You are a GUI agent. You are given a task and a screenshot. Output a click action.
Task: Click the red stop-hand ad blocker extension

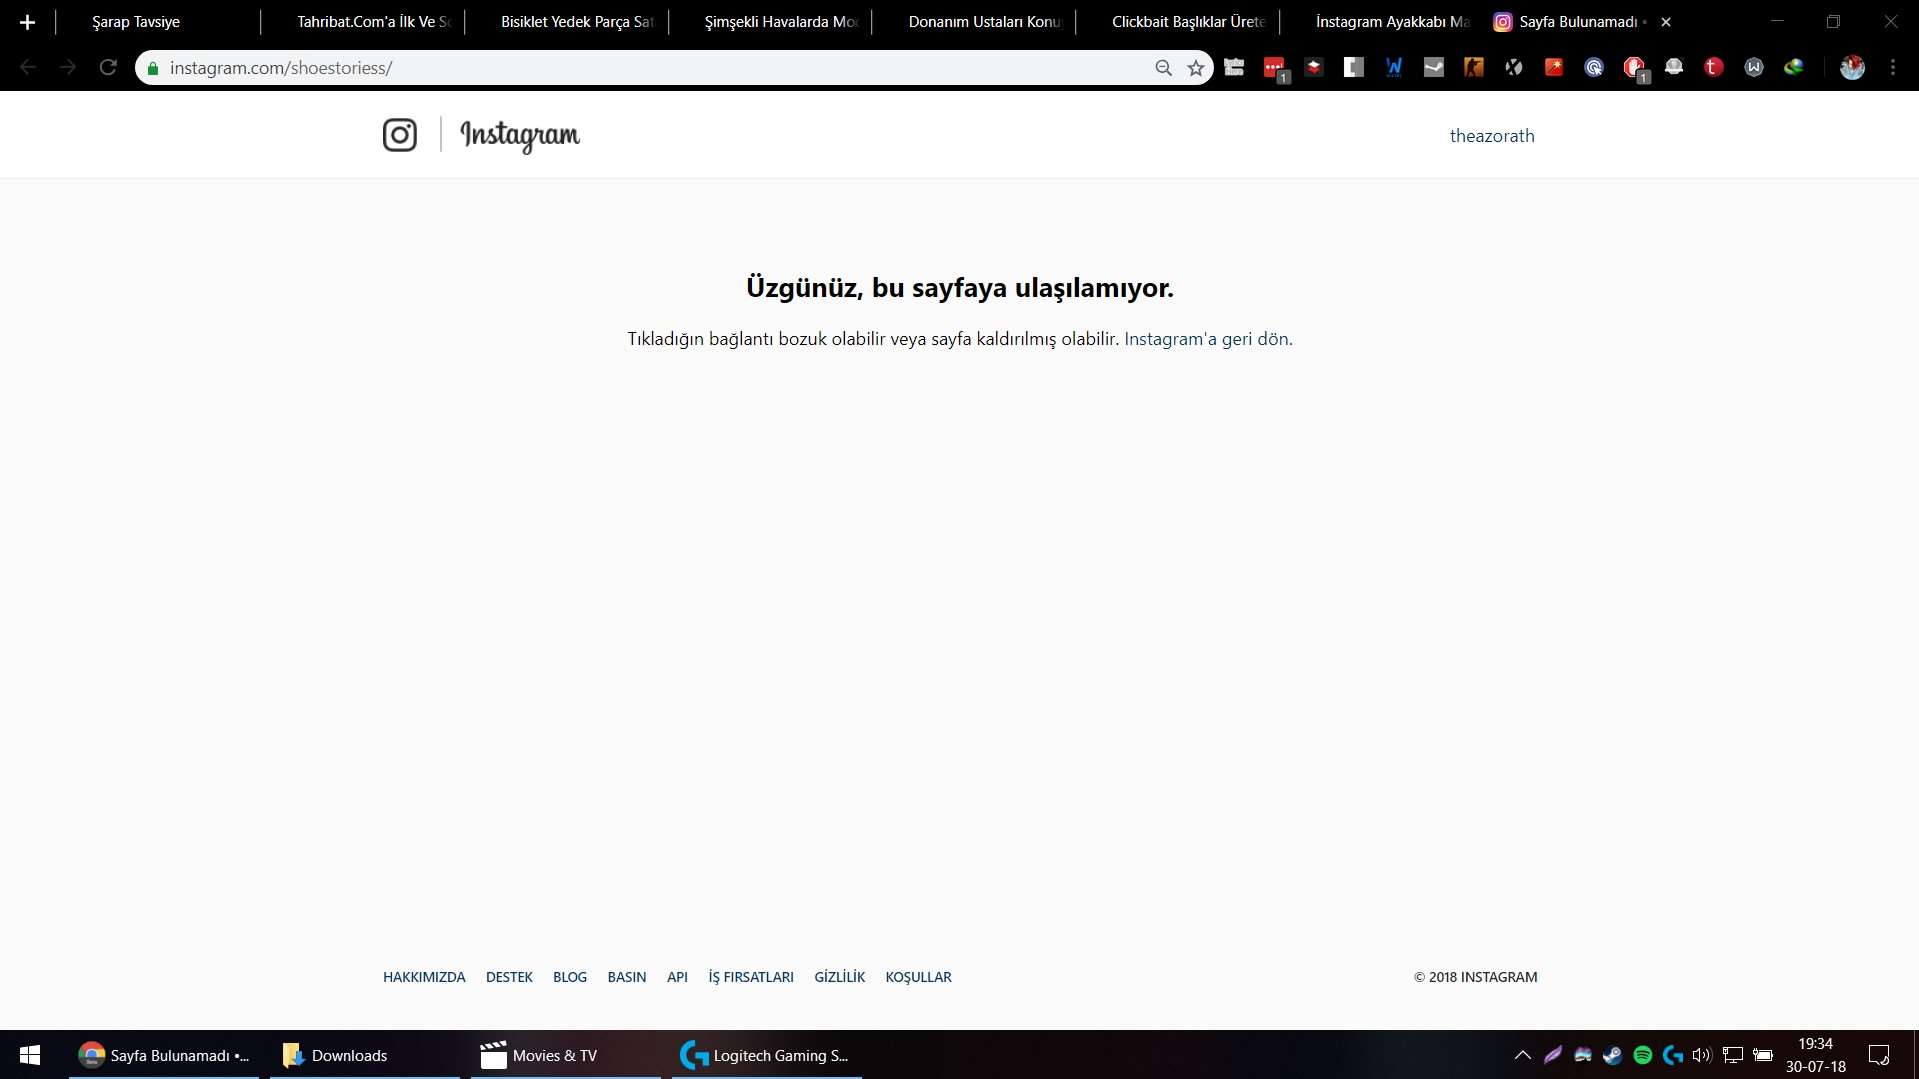coord(1633,68)
